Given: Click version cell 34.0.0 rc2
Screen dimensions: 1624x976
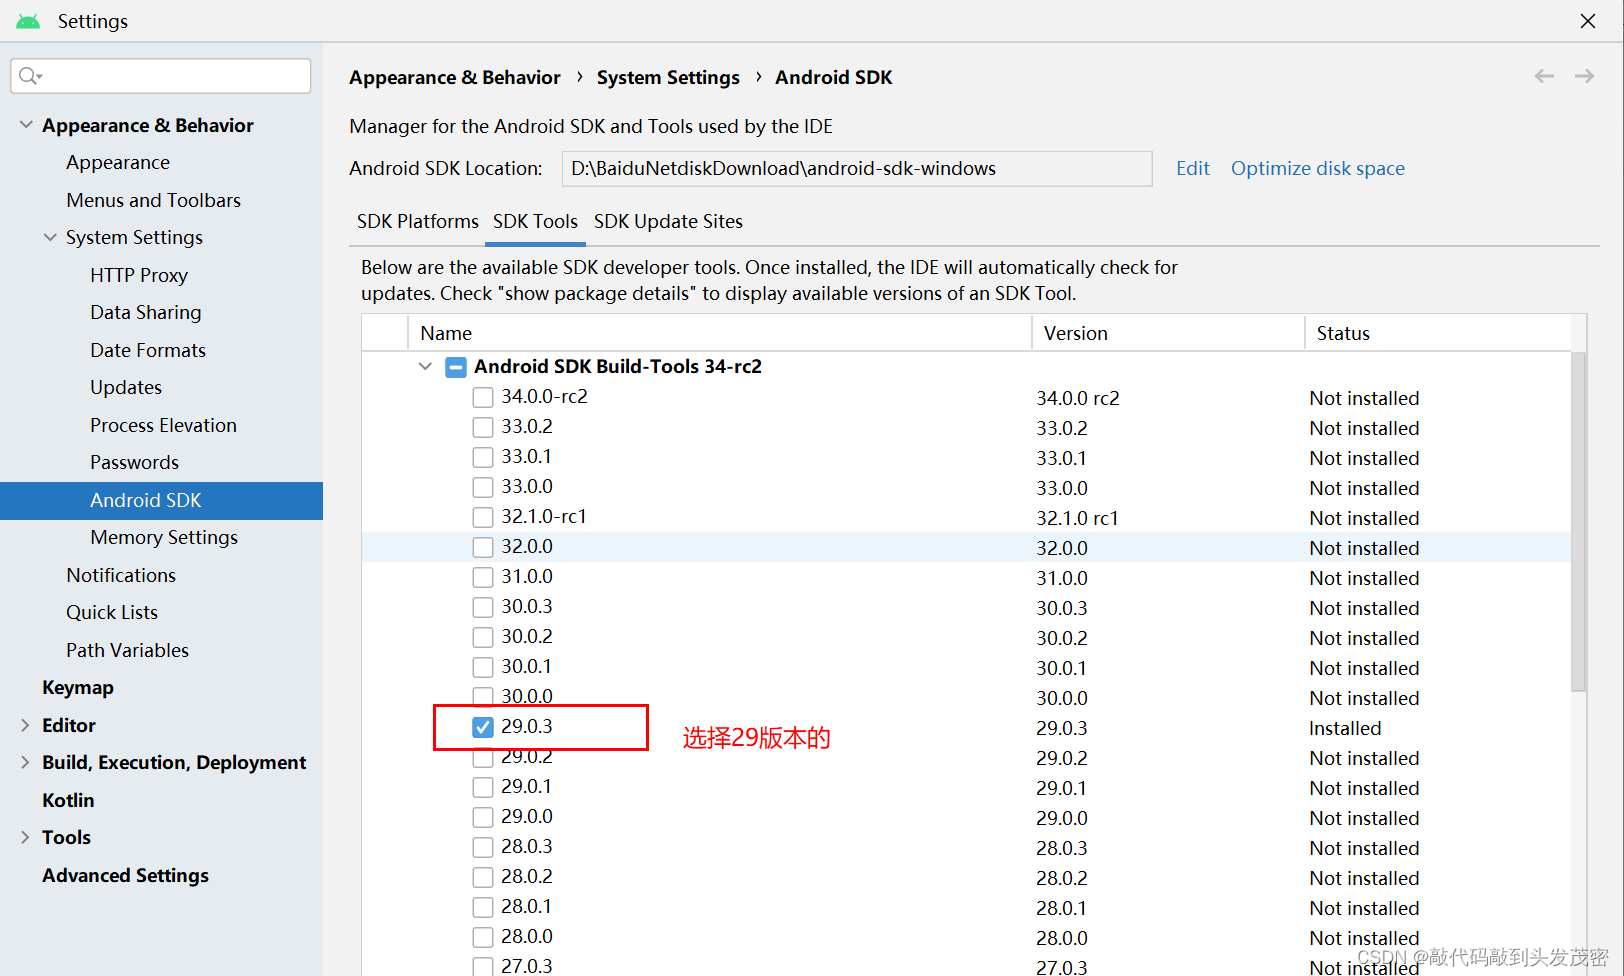Looking at the screenshot, I should [1078, 398].
